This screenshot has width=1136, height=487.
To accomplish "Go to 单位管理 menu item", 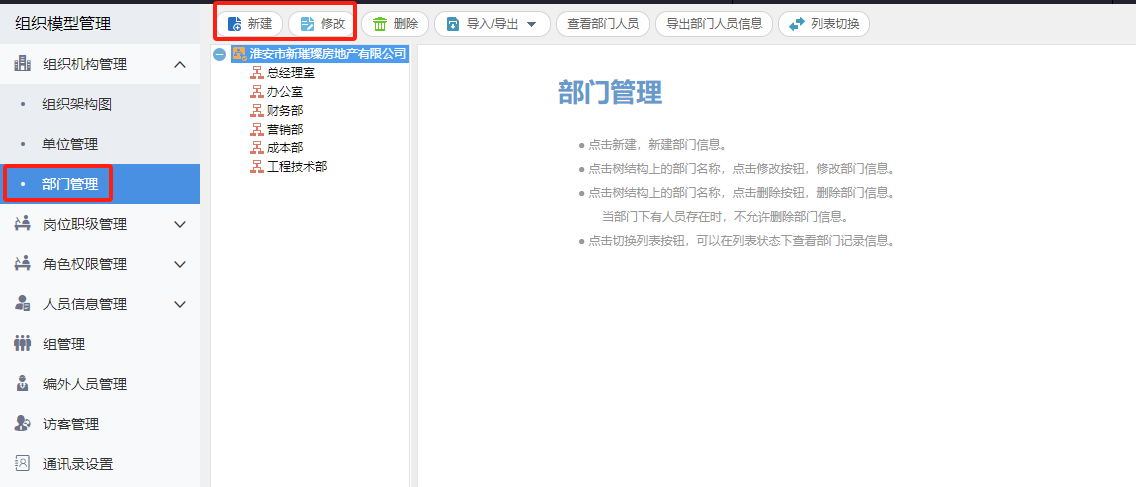I will [x=70, y=144].
